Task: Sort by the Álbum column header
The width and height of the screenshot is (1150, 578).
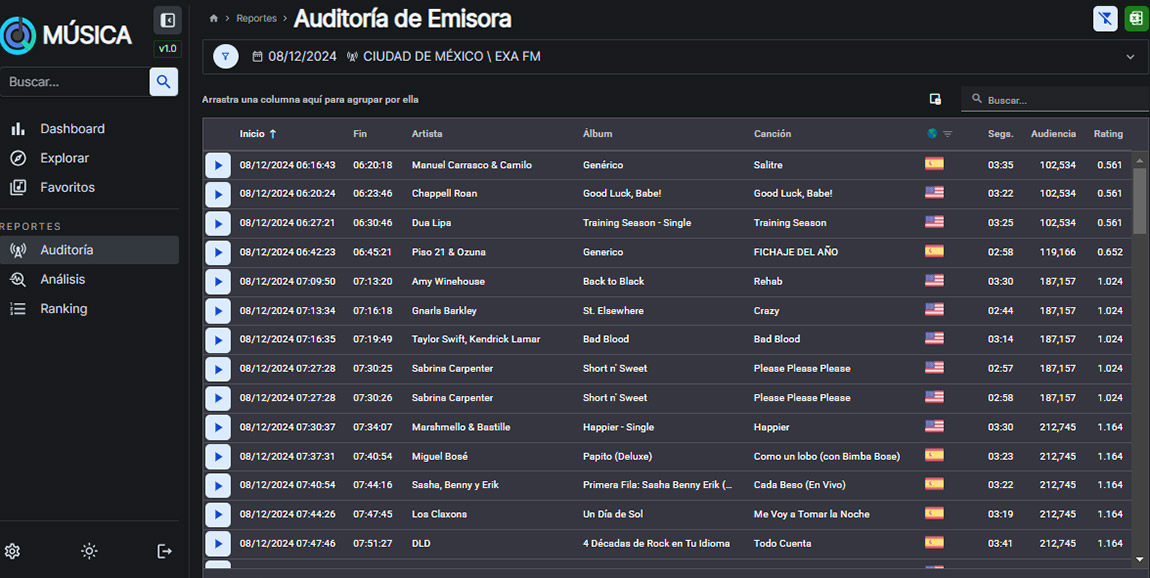Action: [x=598, y=133]
